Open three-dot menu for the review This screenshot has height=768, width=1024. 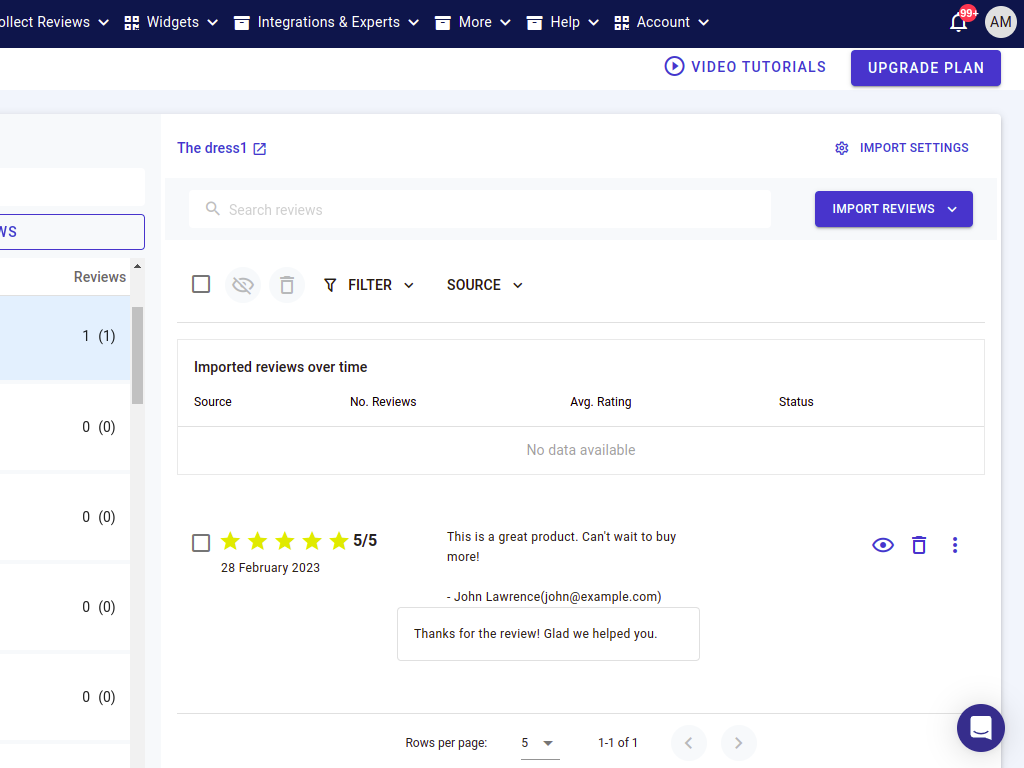click(955, 545)
